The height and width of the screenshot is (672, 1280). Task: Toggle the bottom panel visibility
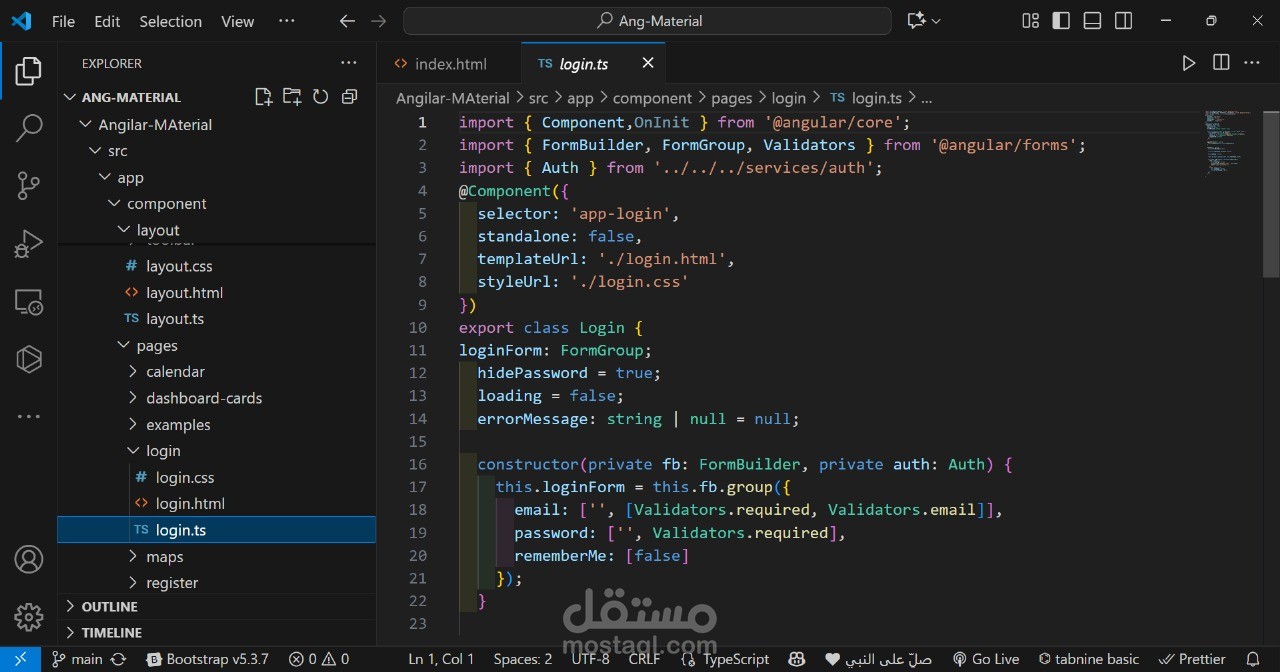[x=1092, y=21]
